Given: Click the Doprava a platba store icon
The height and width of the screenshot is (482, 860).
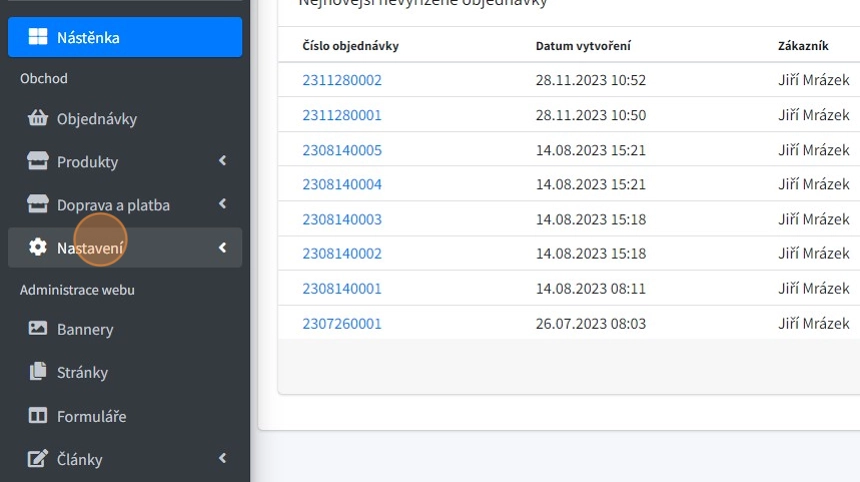Looking at the screenshot, I should 38,205.
